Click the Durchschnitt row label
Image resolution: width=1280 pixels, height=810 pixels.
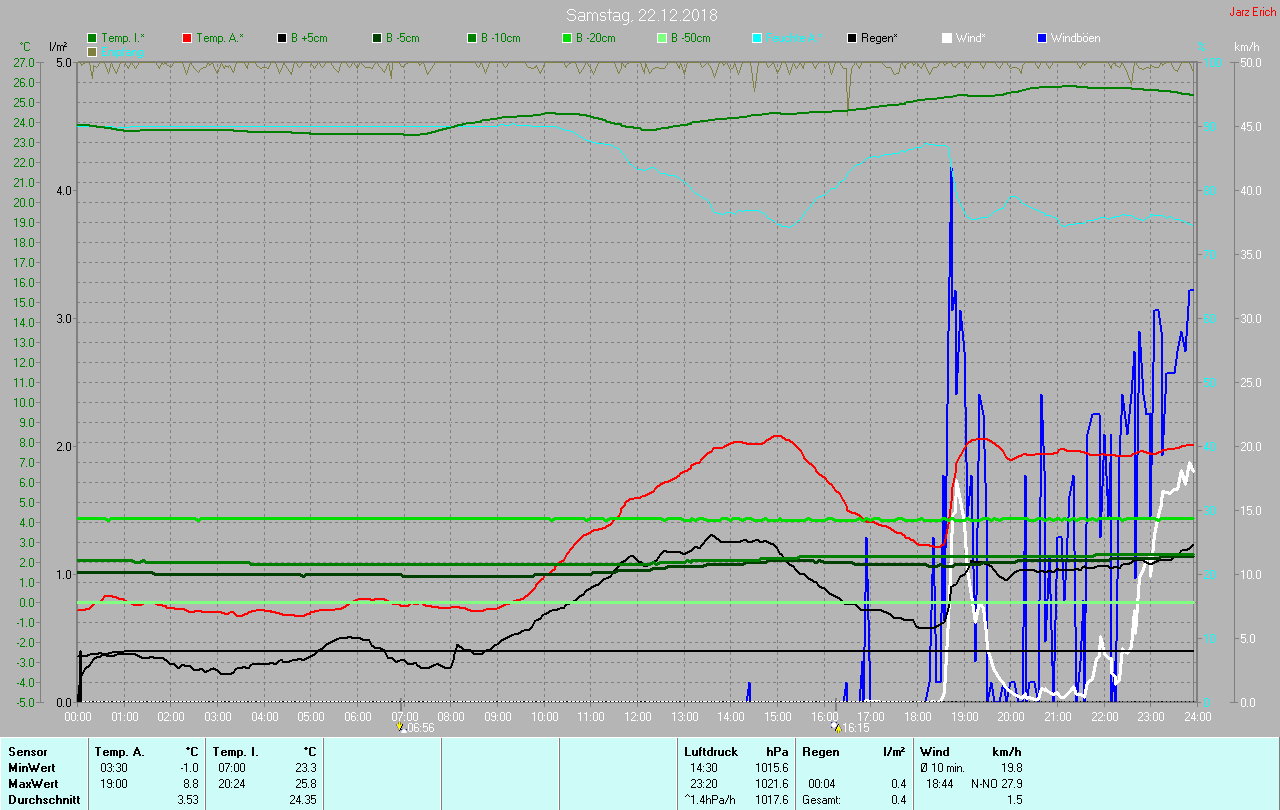(x=43, y=800)
